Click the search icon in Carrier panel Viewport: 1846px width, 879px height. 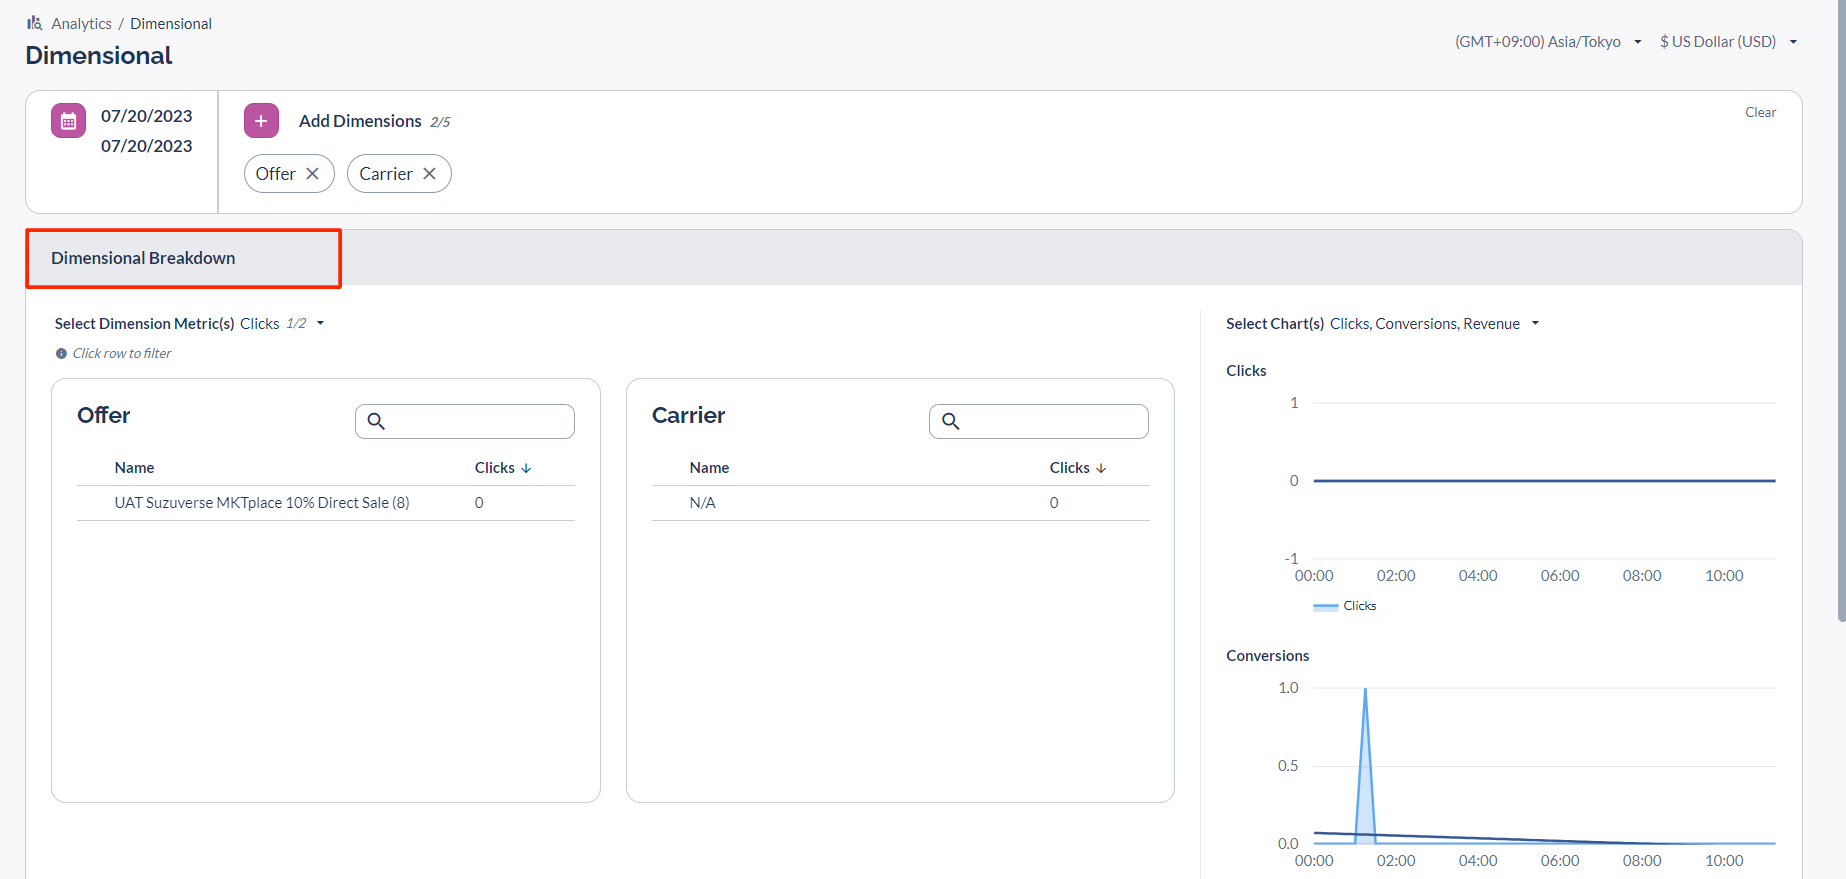click(x=951, y=421)
